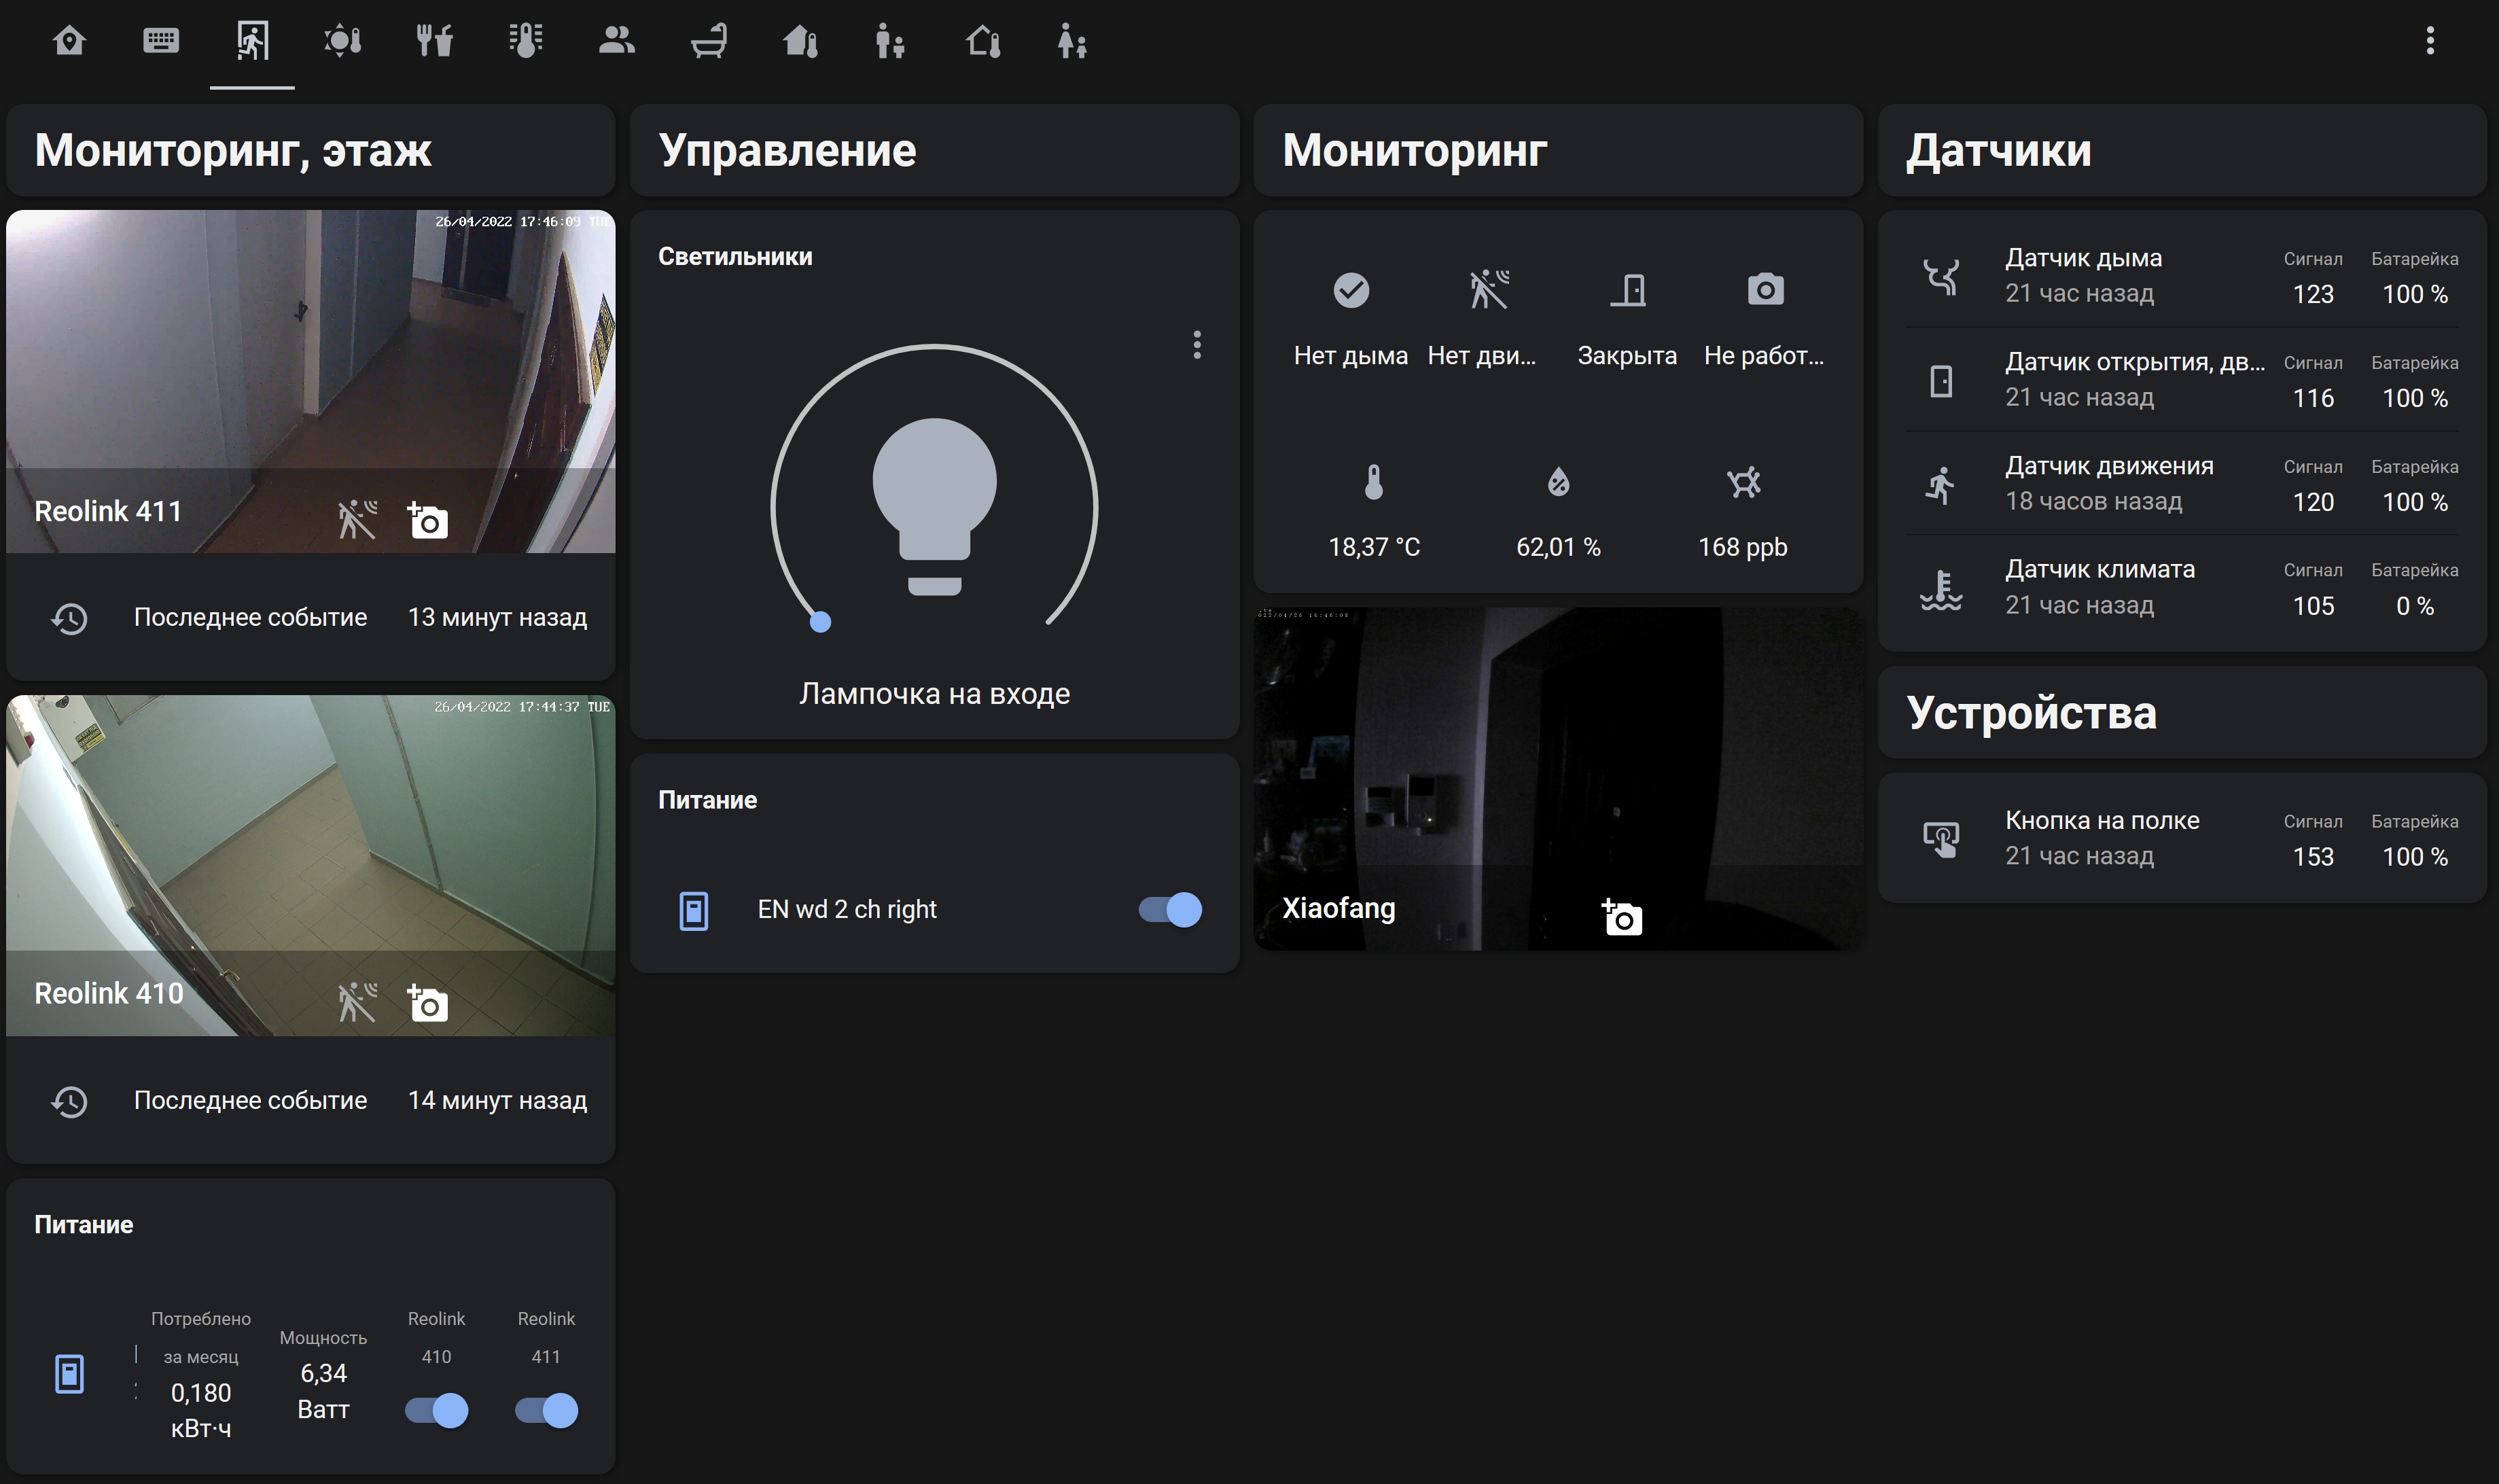Screen dimensions: 2499x1484
Task: Toggle EN wd 2 ch right switch
Action: coord(1170,909)
